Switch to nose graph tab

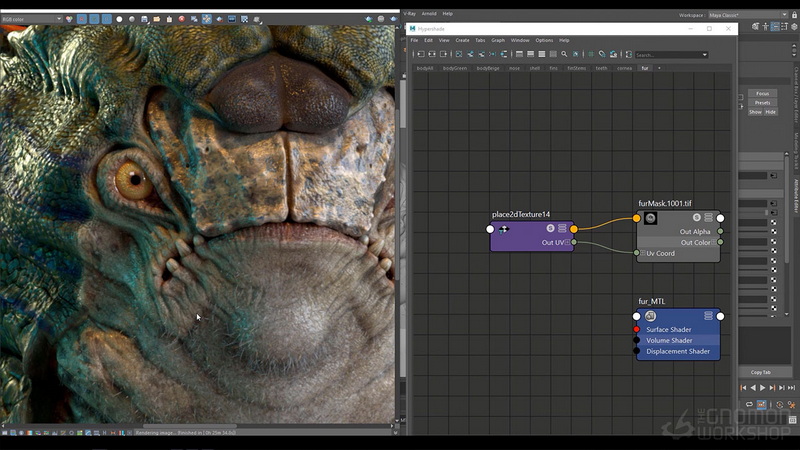[514, 68]
